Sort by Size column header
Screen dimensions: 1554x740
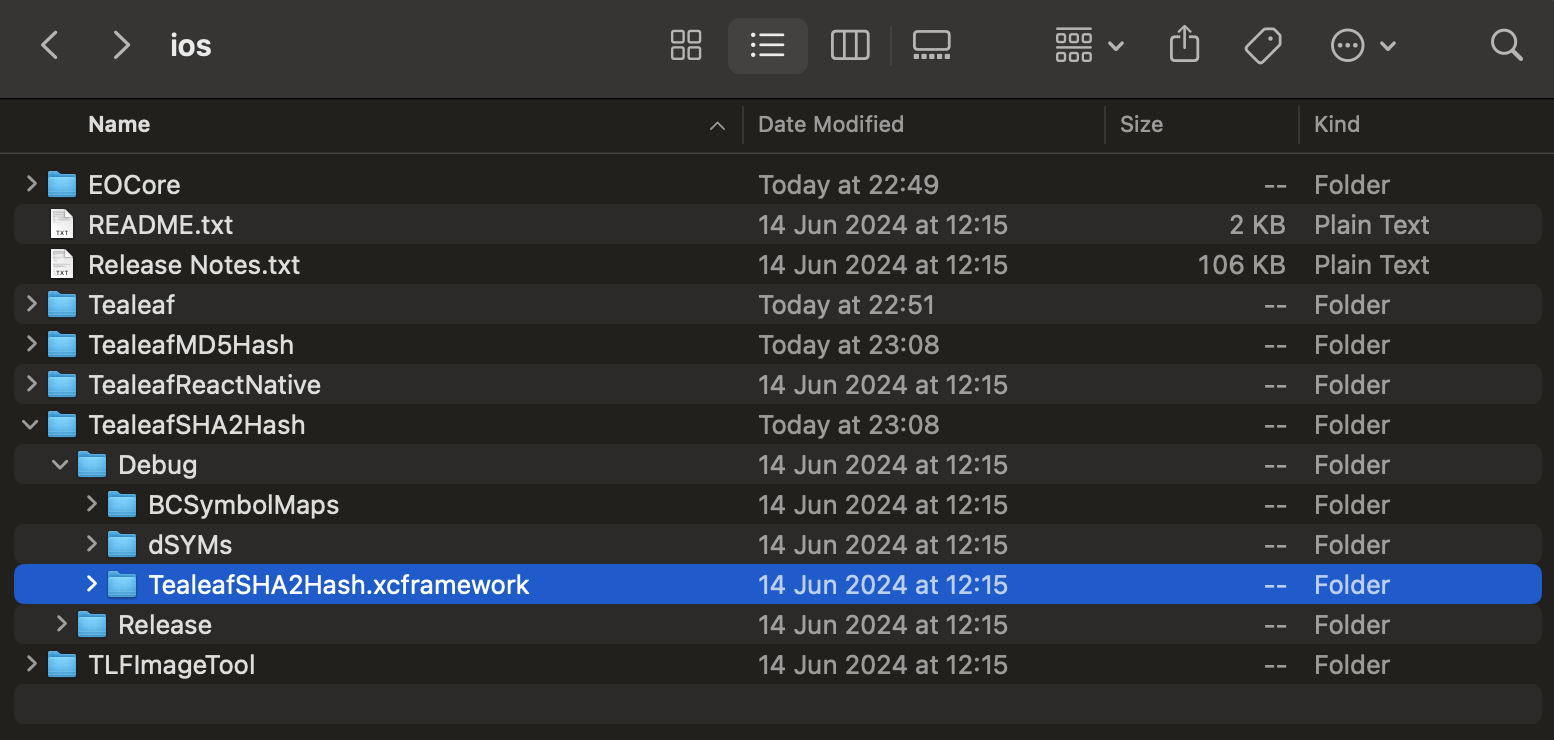point(1141,124)
